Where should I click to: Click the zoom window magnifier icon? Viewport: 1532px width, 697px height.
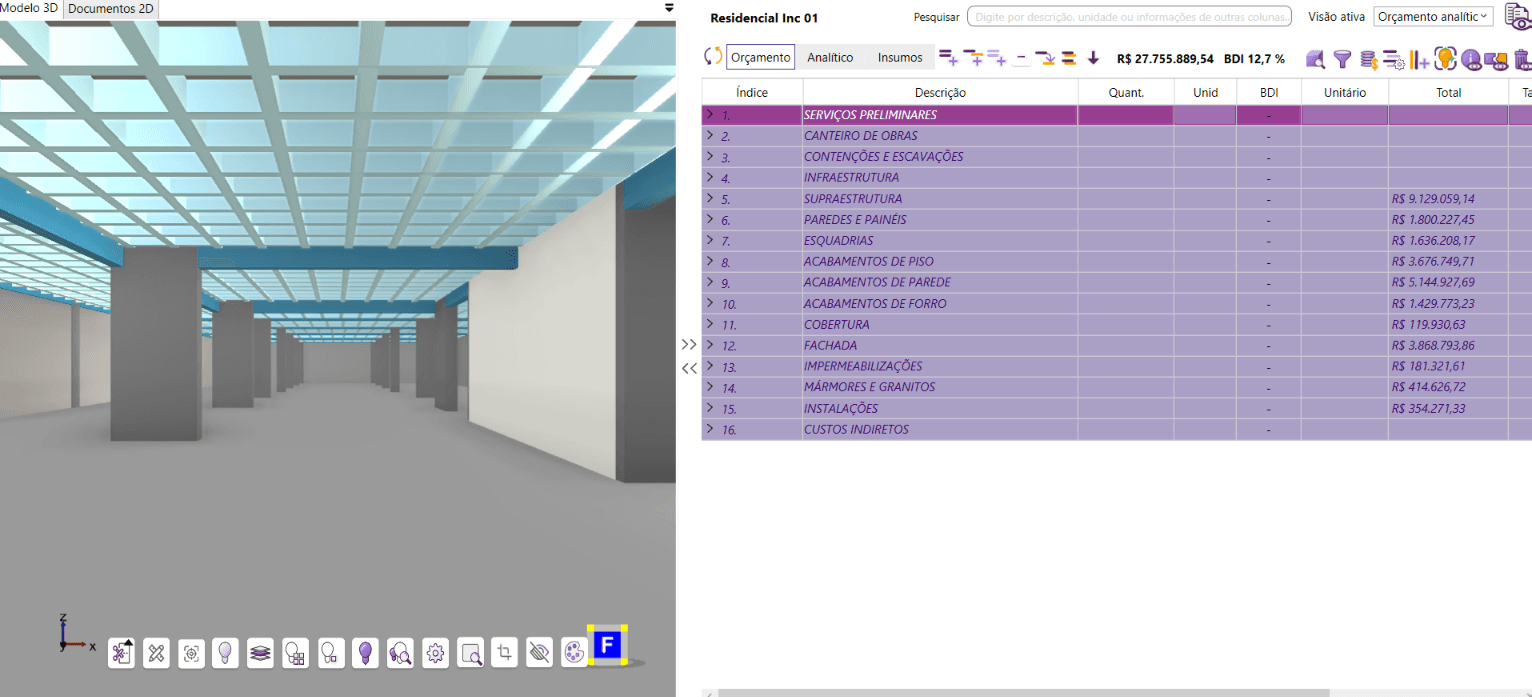[x=471, y=653]
